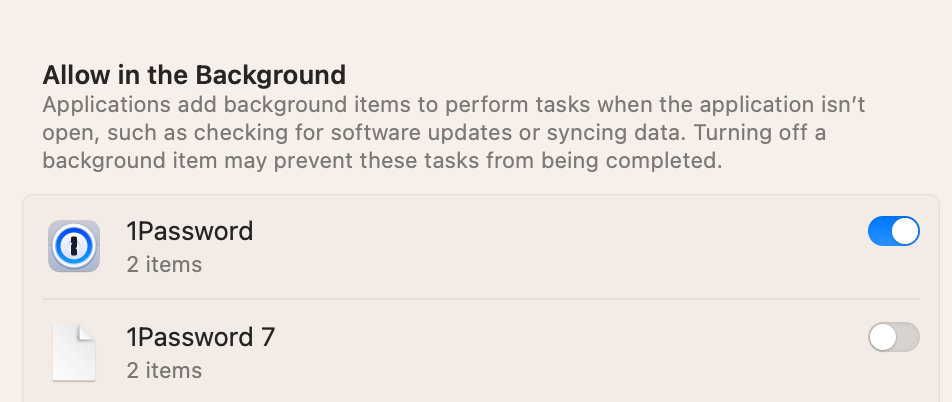Select the 1Password 7 list row
Screen dimensions: 952x402
pyautogui.click(x=481, y=352)
